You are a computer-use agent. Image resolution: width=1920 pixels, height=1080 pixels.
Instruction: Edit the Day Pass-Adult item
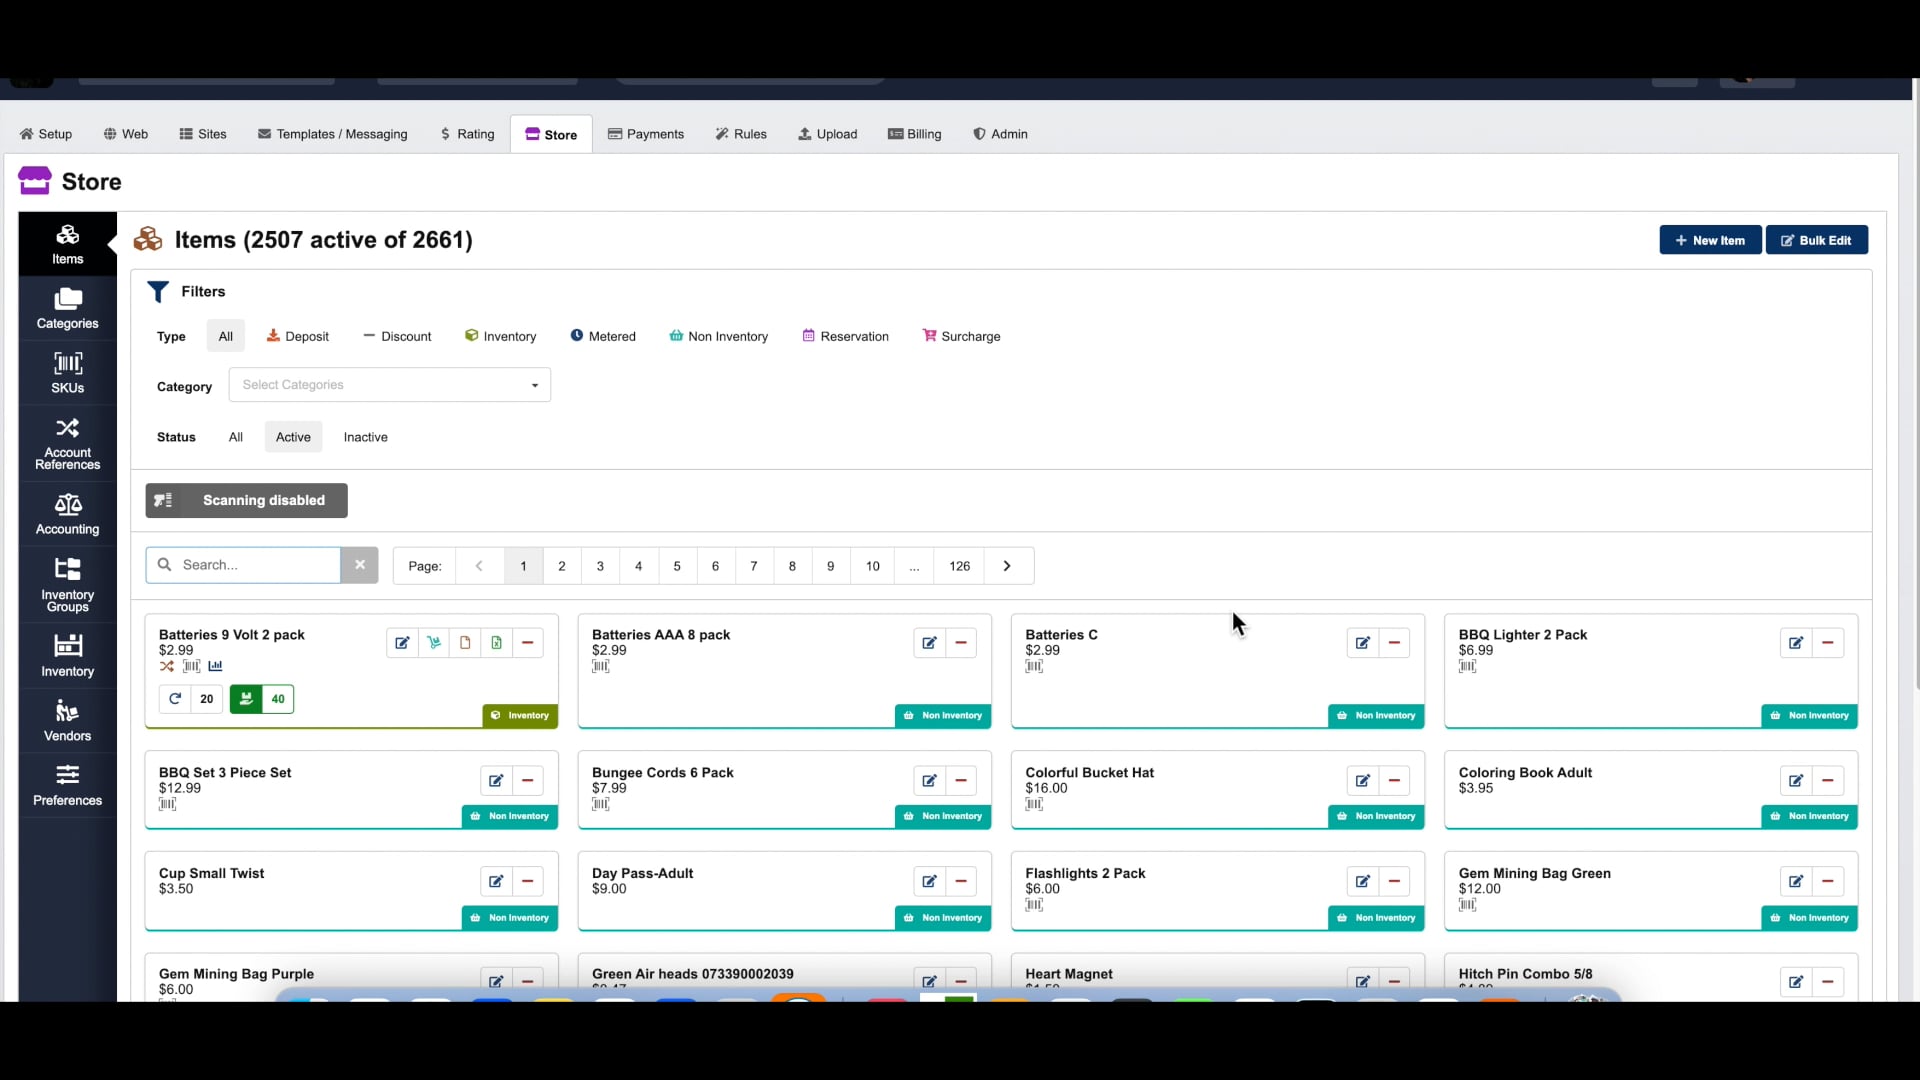click(929, 882)
